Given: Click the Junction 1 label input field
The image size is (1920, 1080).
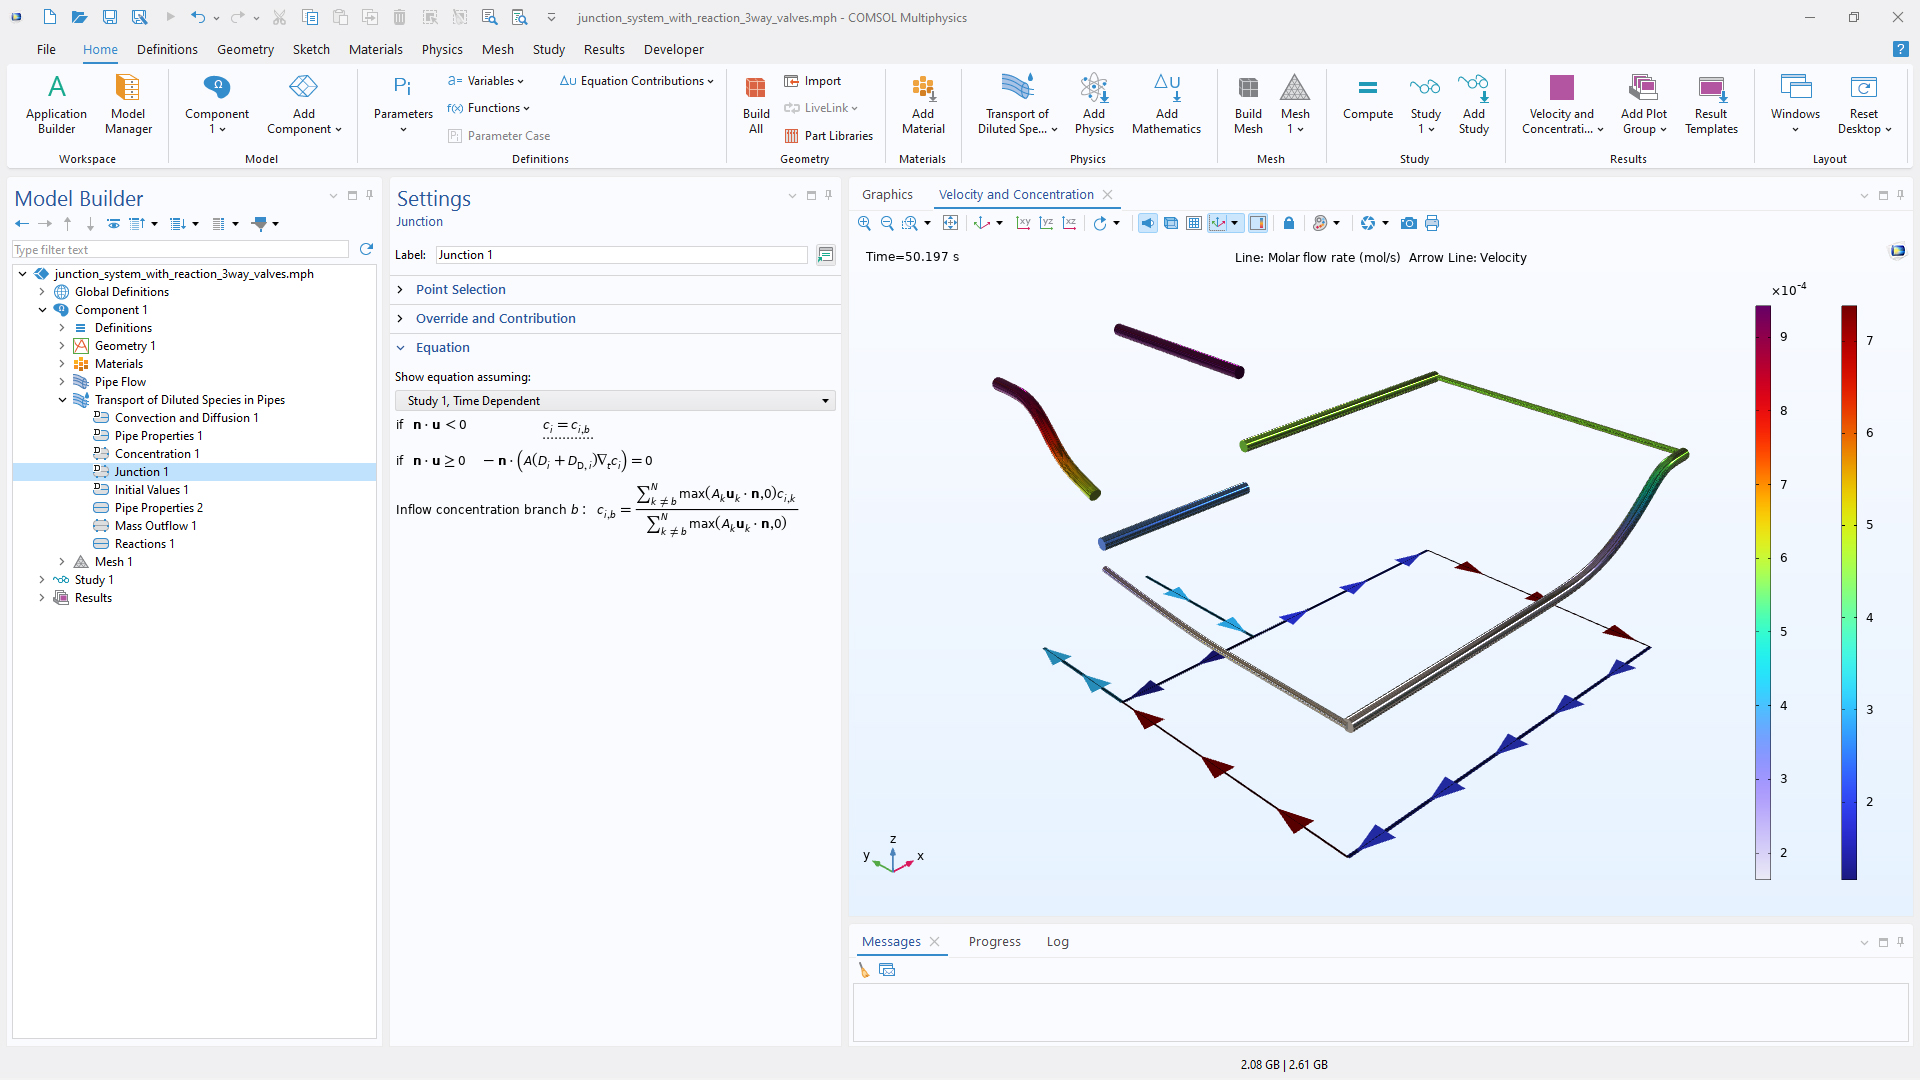Looking at the screenshot, I should point(620,255).
